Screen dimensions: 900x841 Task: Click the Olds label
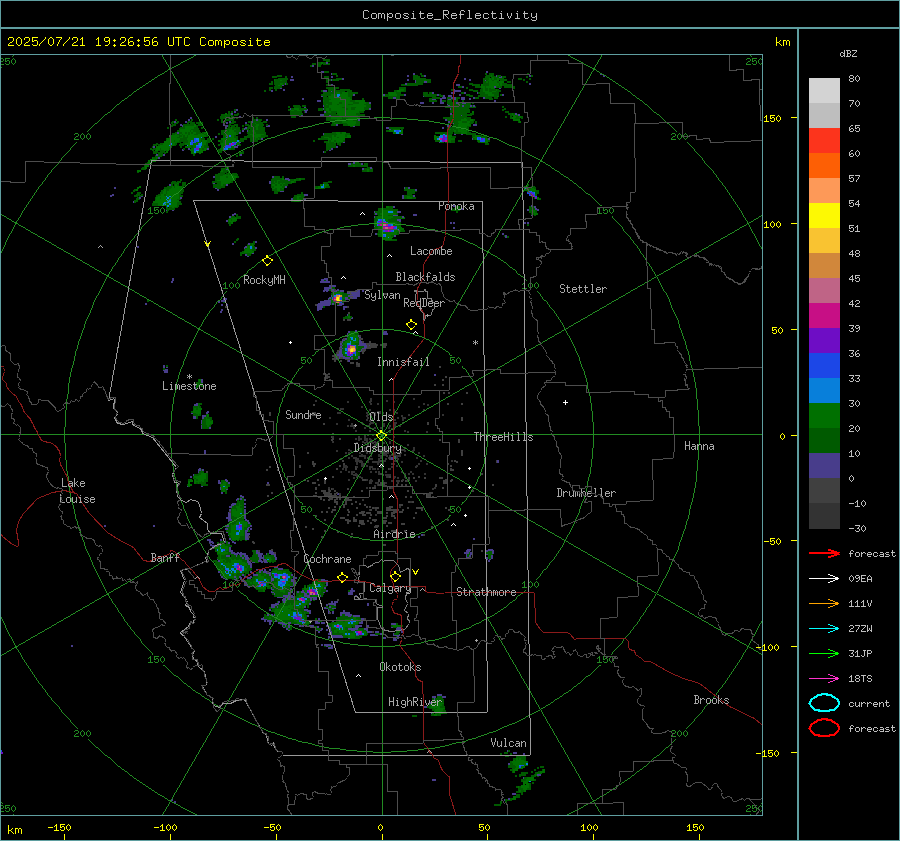(381, 417)
